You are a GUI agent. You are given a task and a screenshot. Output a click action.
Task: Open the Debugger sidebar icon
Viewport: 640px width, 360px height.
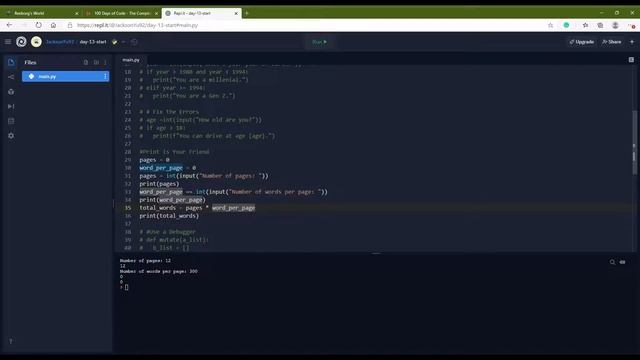pos(11,107)
